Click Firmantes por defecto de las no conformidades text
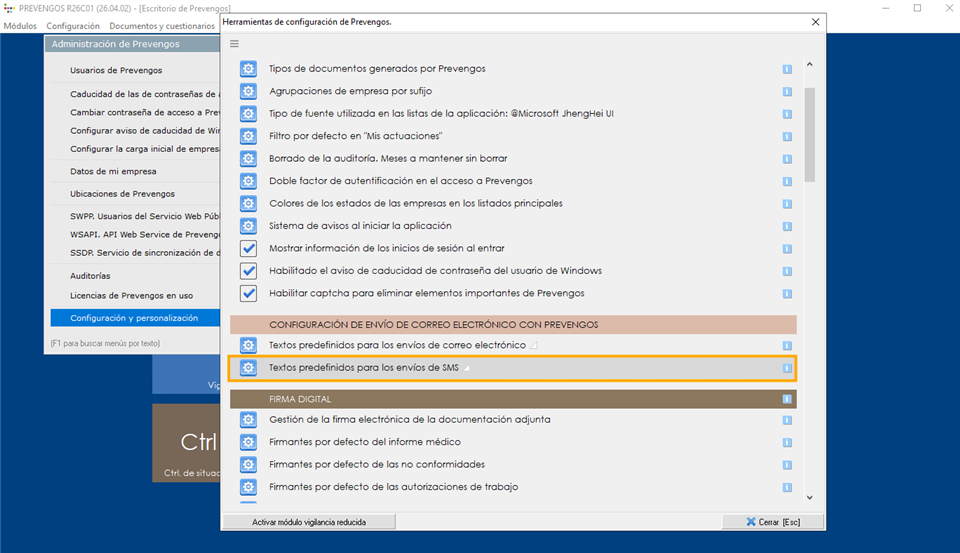 coord(377,464)
